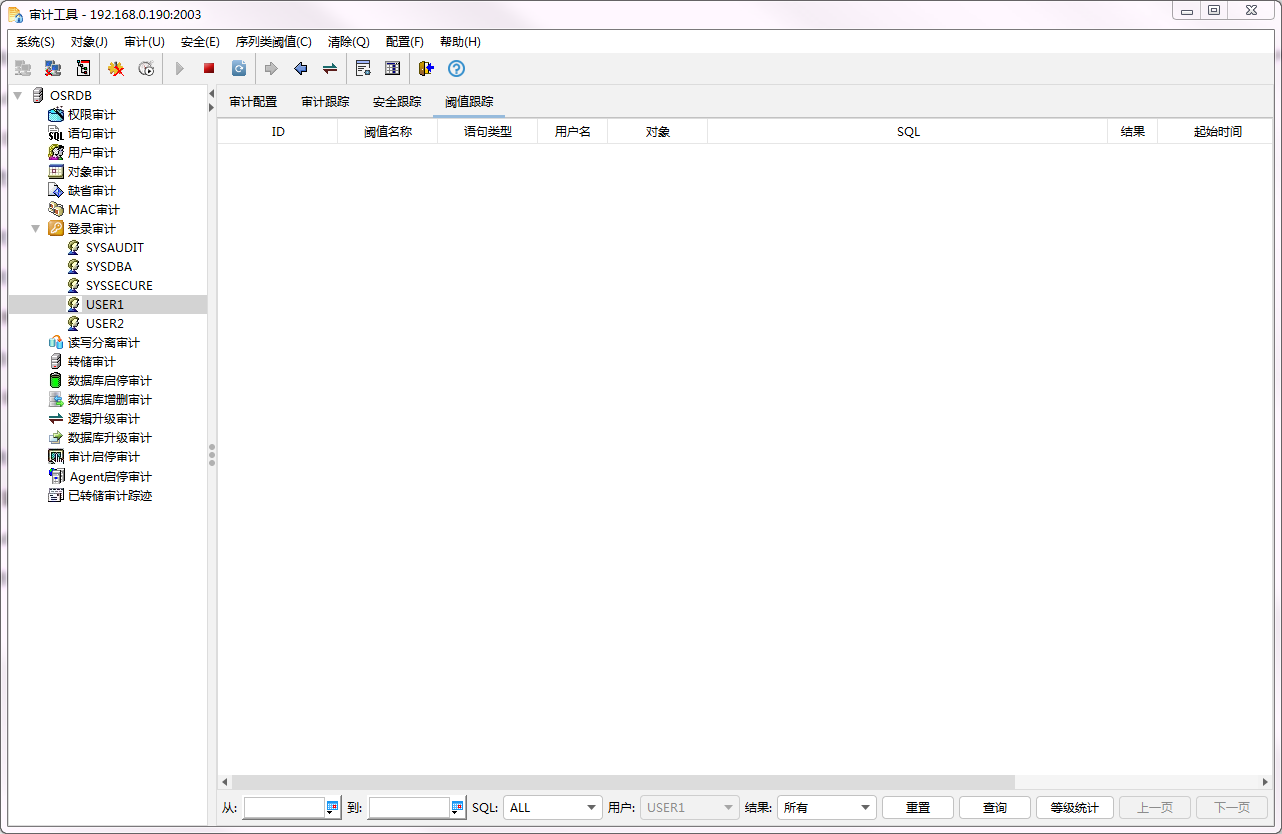Click the red stop square icon
The width and height of the screenshot is (1282, 834).
pos(209,68)
